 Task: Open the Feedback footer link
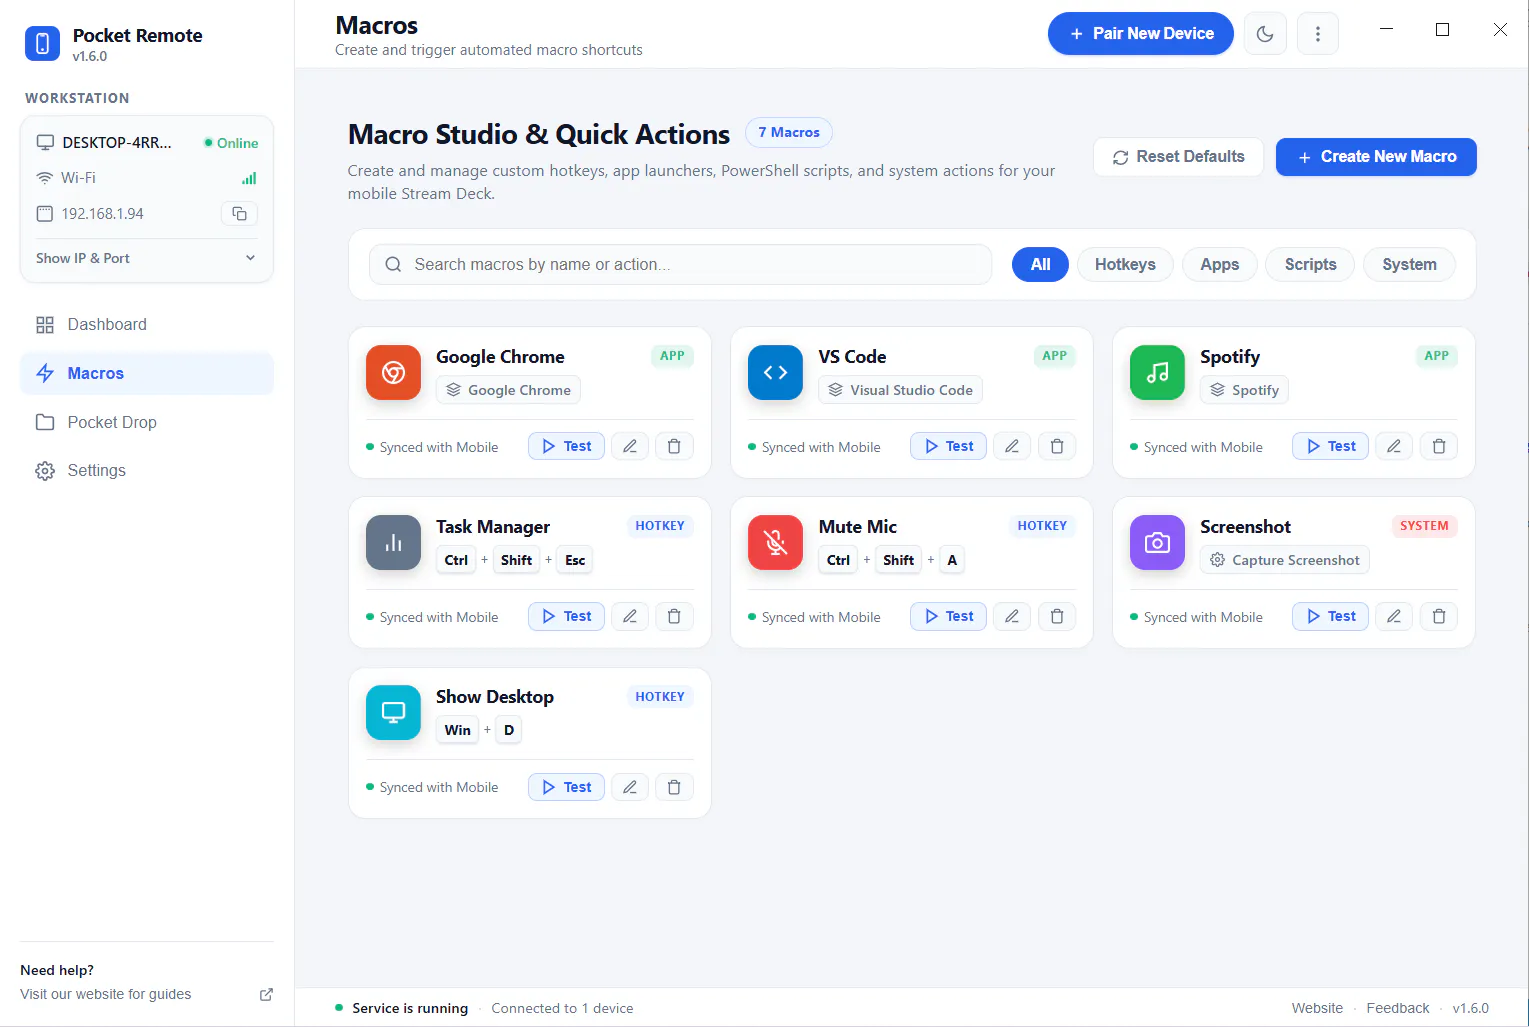click(1398, 1008)
